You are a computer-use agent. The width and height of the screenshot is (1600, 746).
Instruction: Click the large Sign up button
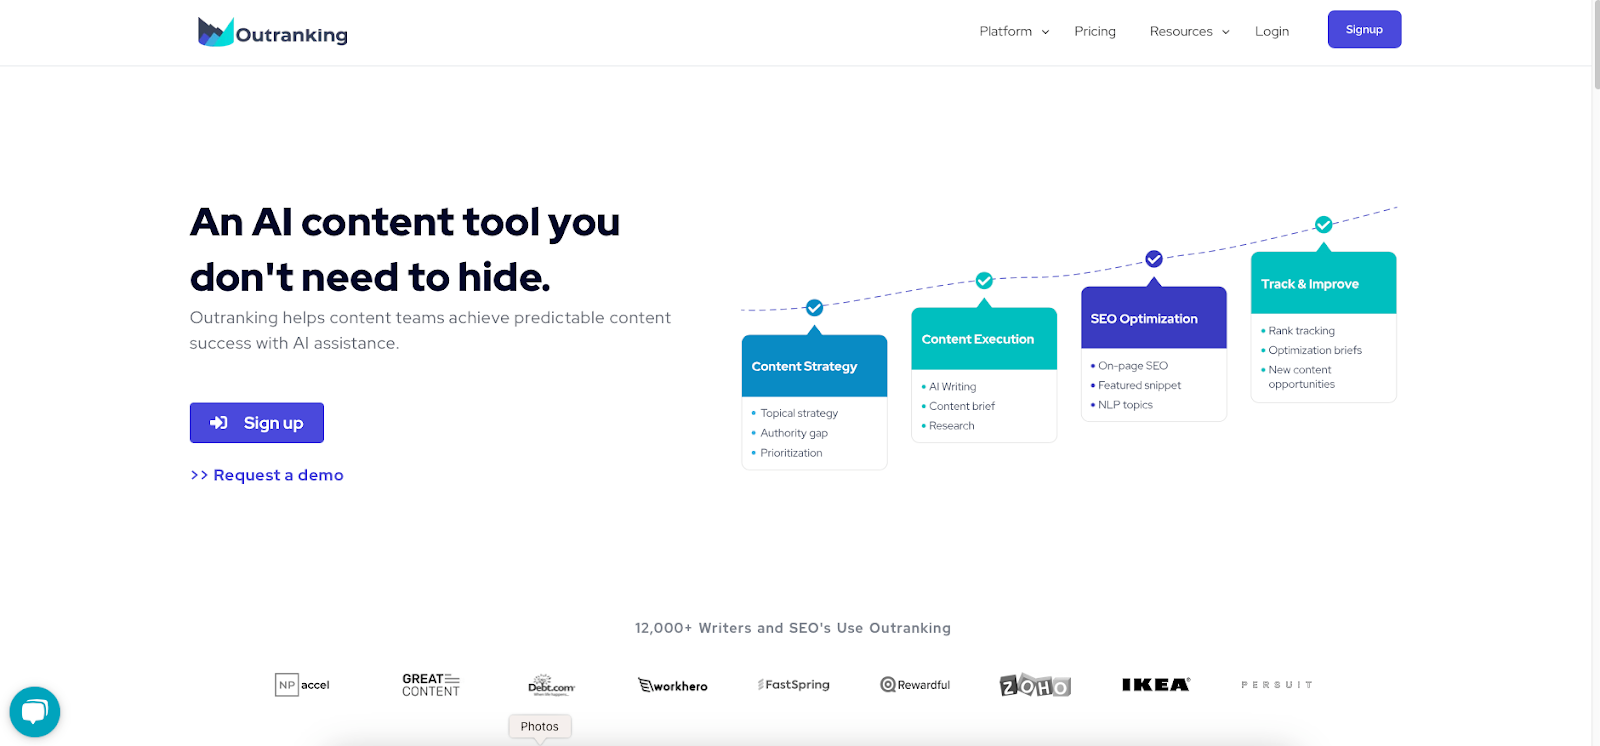click(257, 423)
